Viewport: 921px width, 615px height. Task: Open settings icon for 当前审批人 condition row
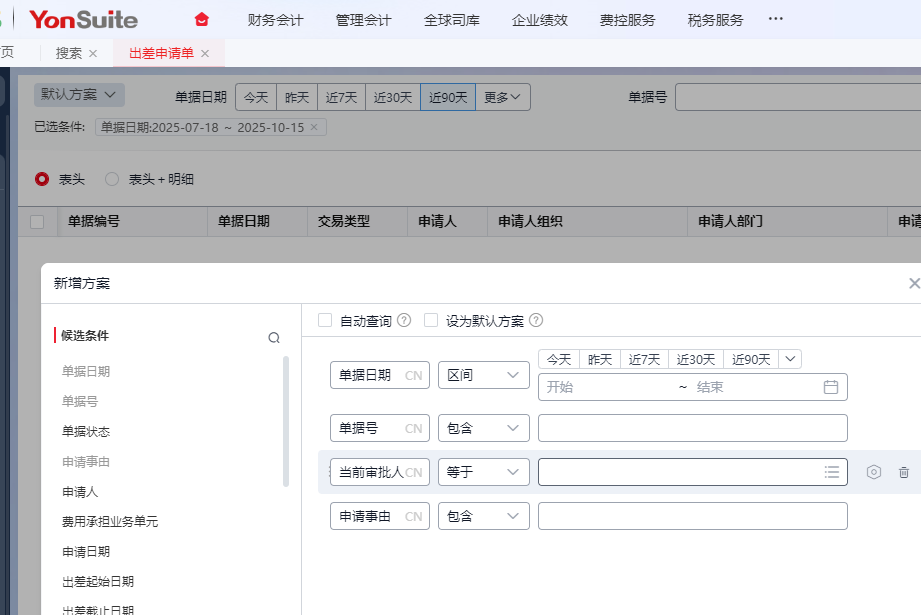pyautogui.click(x=874, y=472)
